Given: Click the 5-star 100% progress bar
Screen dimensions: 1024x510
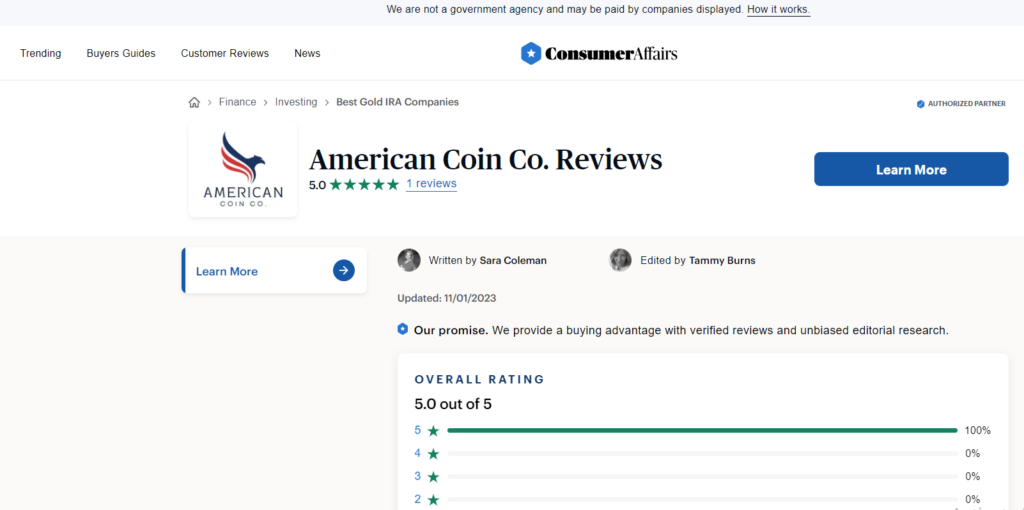Looking at the screenshot, I should (x=702, y=430).
